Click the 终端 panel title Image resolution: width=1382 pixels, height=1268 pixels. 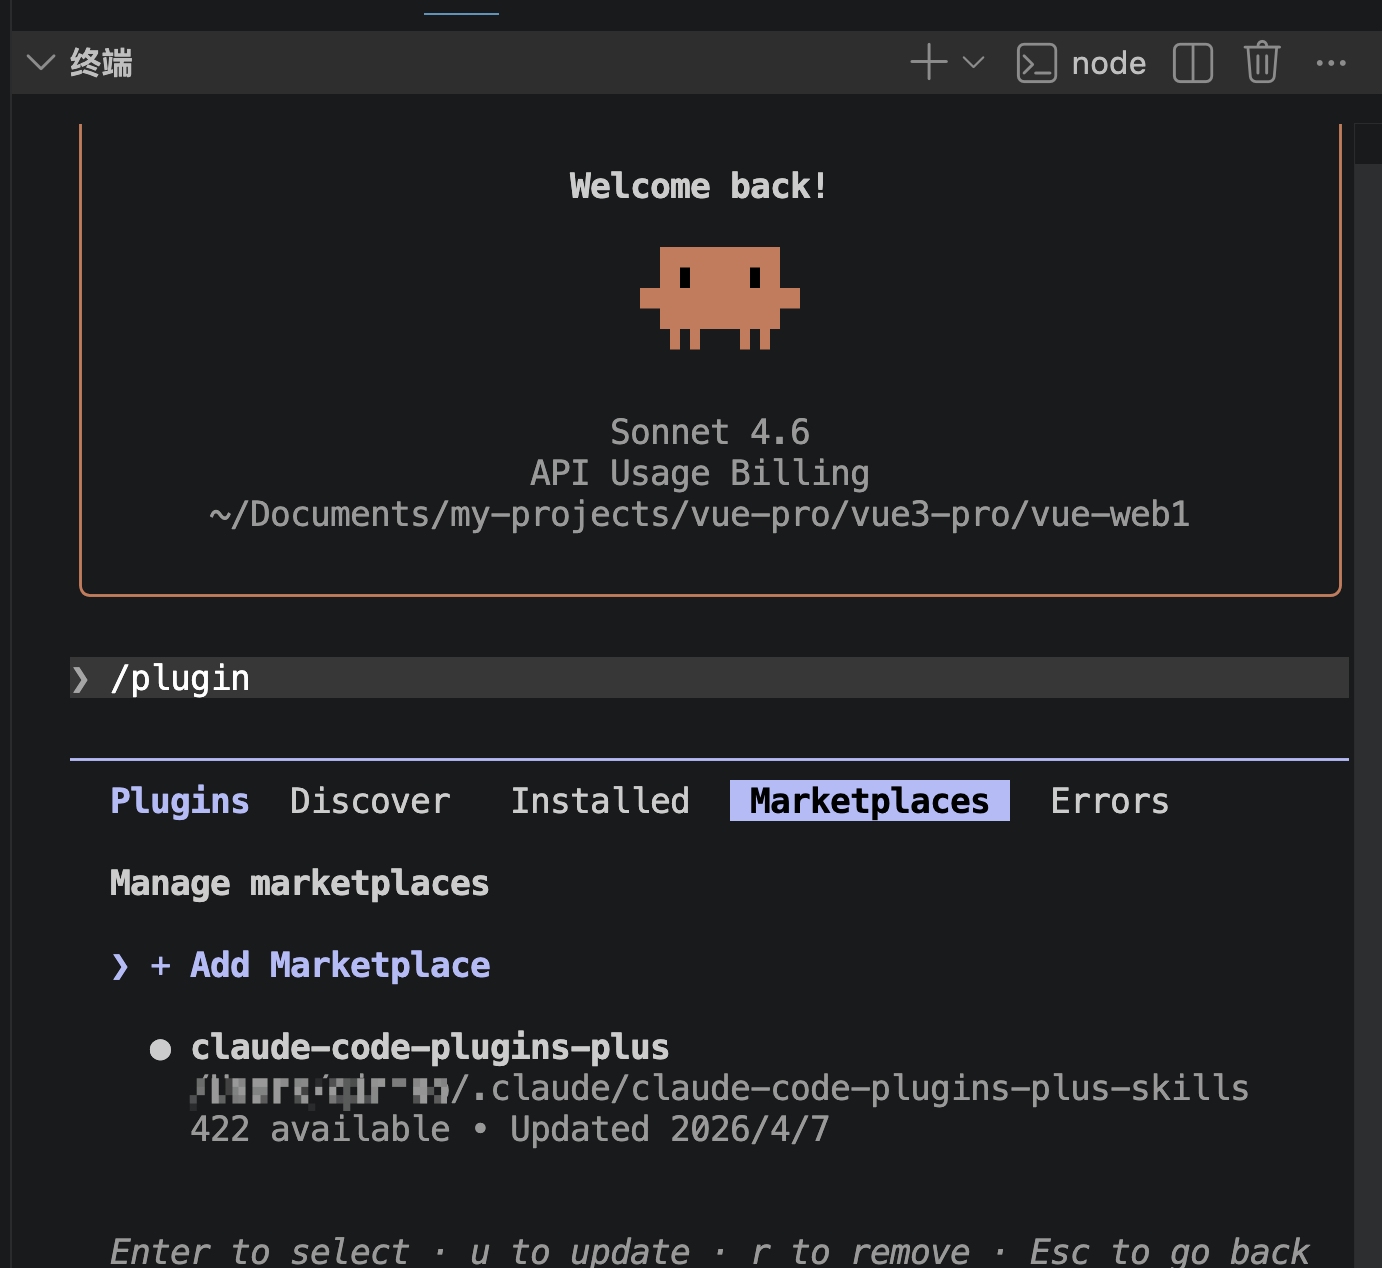[101, 63]
